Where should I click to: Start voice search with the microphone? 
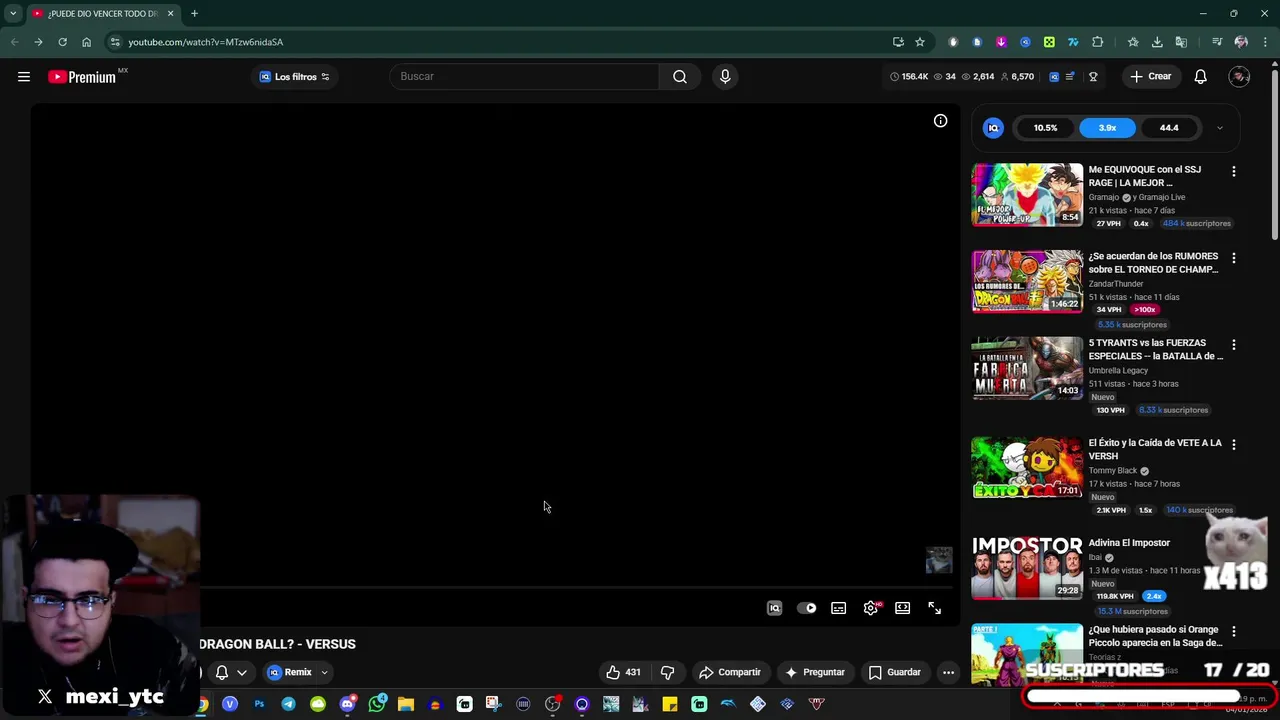725,77
